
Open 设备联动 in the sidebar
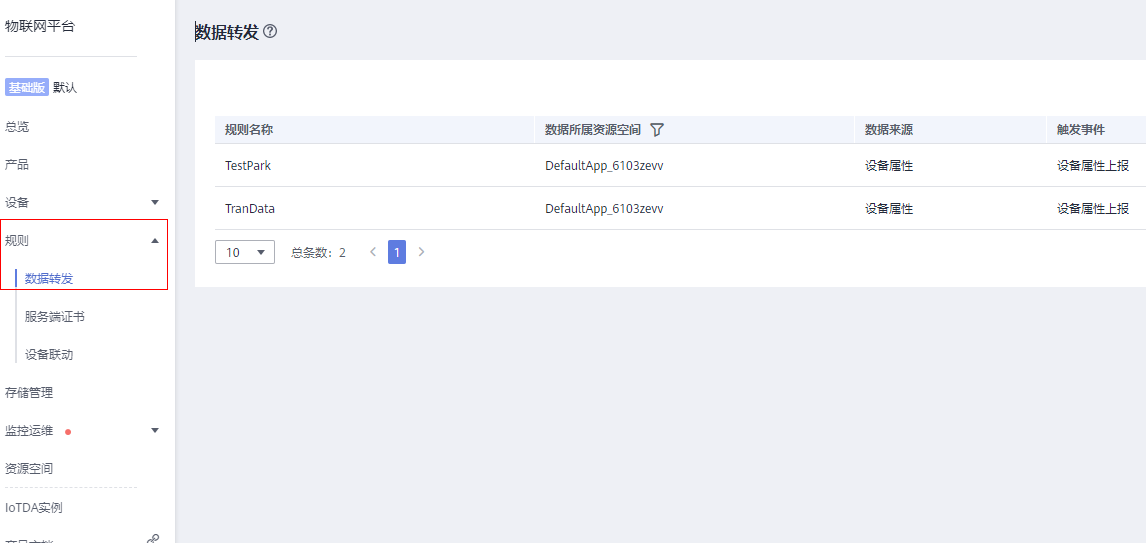49,354
